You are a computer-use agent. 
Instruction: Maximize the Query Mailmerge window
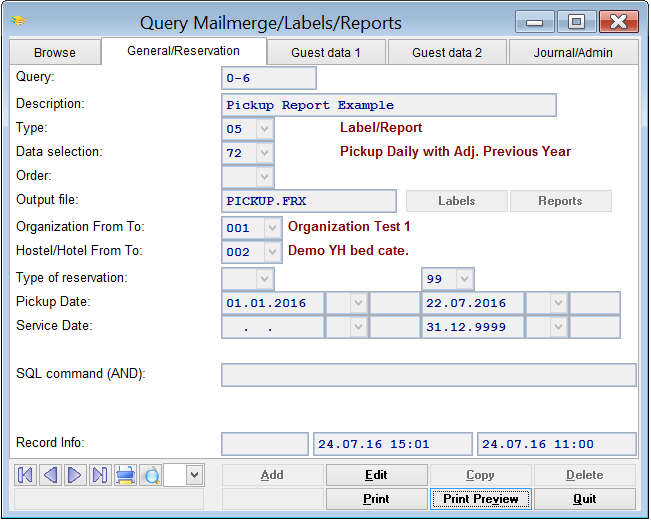(576, 22)
